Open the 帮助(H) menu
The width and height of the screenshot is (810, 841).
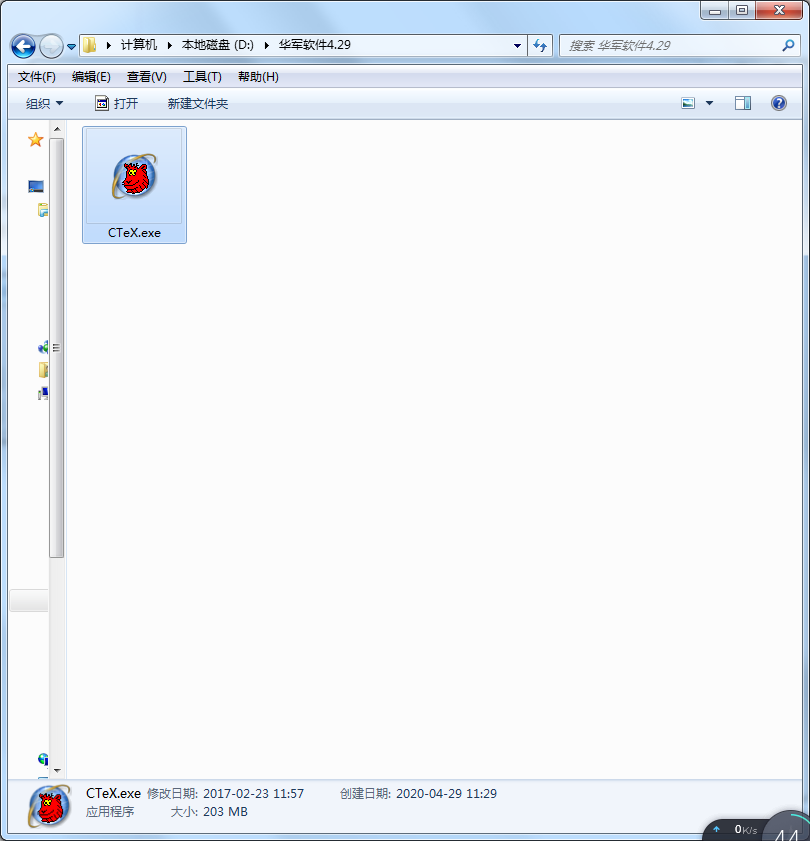point(258,77)
